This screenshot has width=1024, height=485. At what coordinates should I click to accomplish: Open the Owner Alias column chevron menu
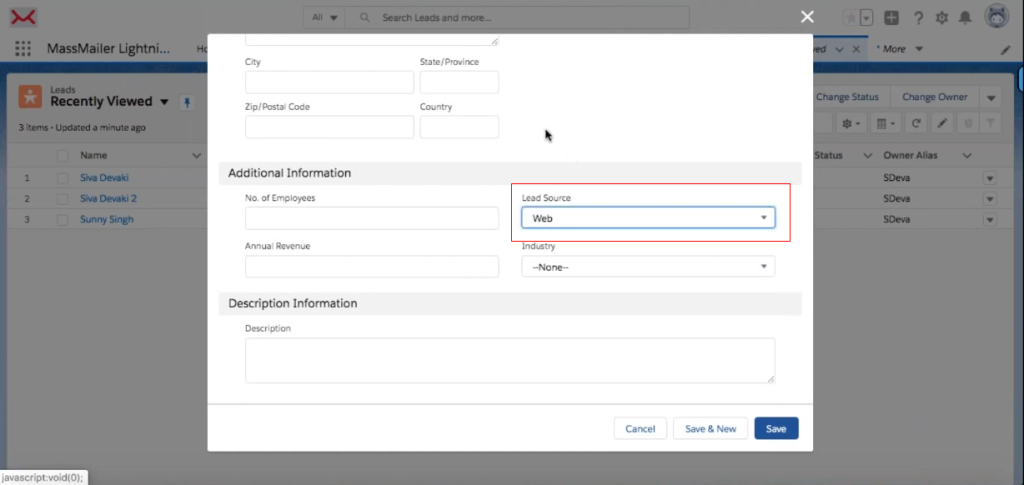pos(967,155)
